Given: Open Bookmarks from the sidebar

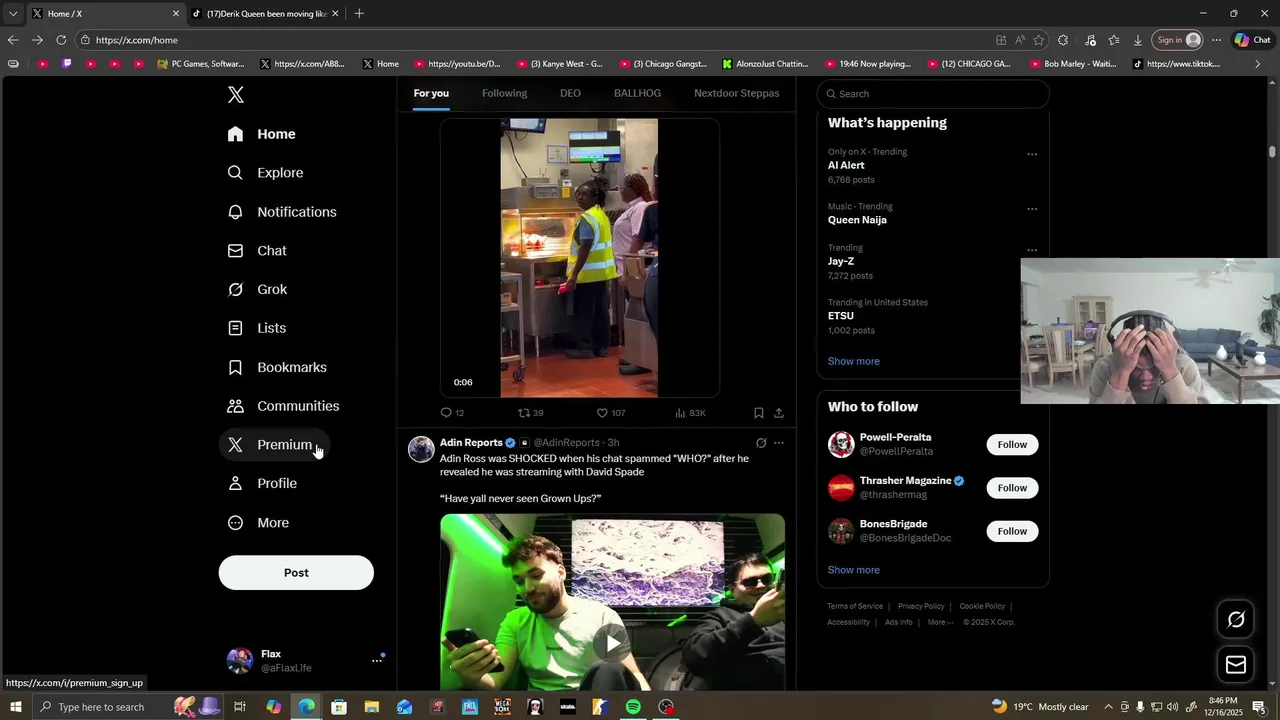Looking at the screenshot, I should (277, 367).
